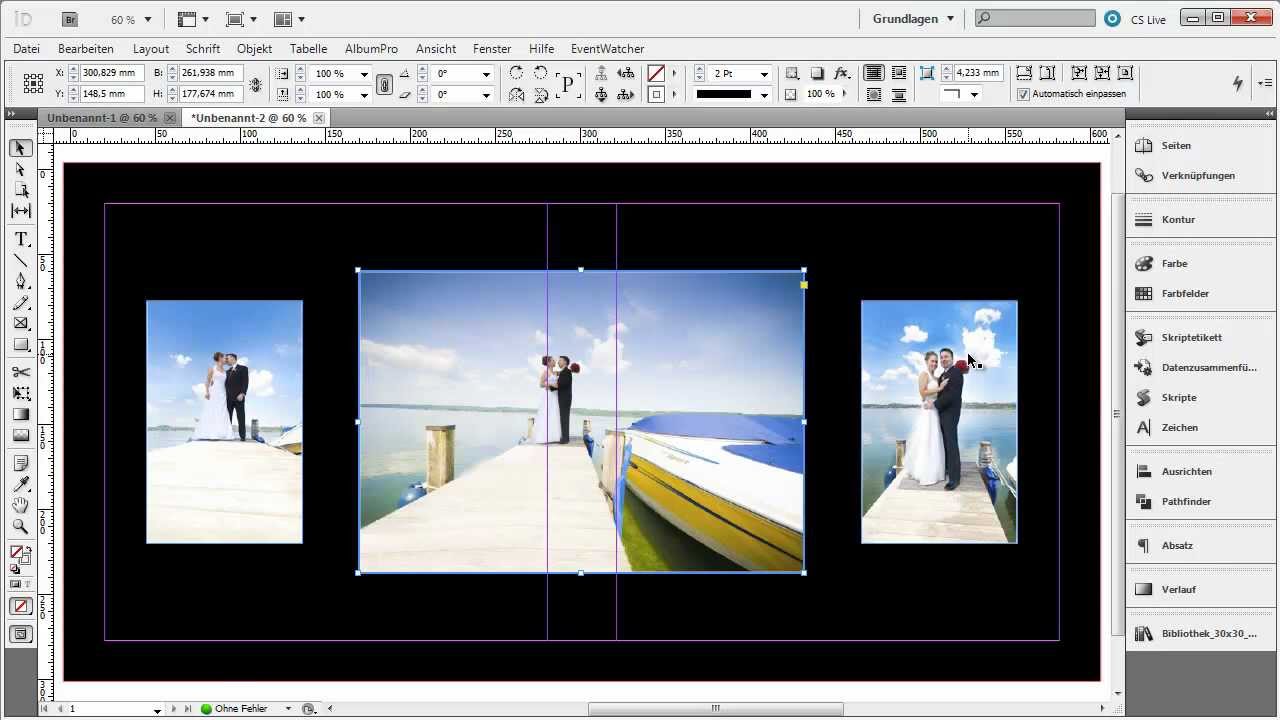Open the Ohne Fehler preflight dropdown

click(288, 709)
